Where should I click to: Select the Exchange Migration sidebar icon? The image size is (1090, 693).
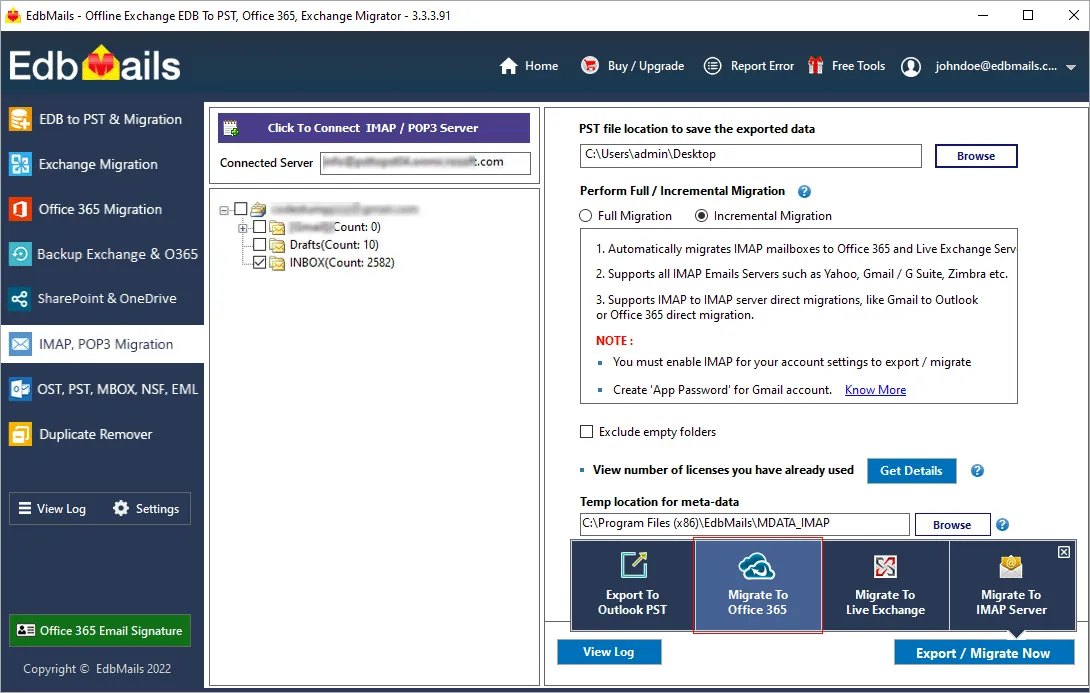100,164
